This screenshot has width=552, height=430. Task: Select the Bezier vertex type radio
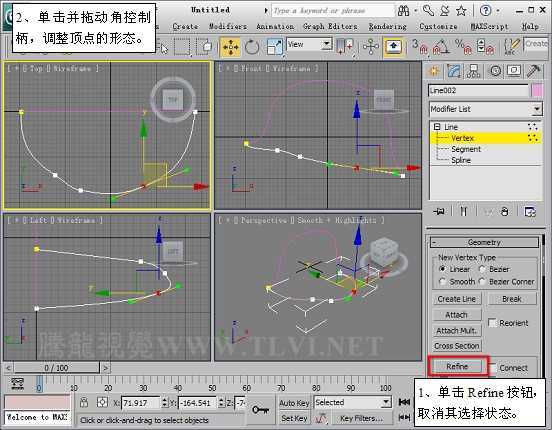(482, 269)
